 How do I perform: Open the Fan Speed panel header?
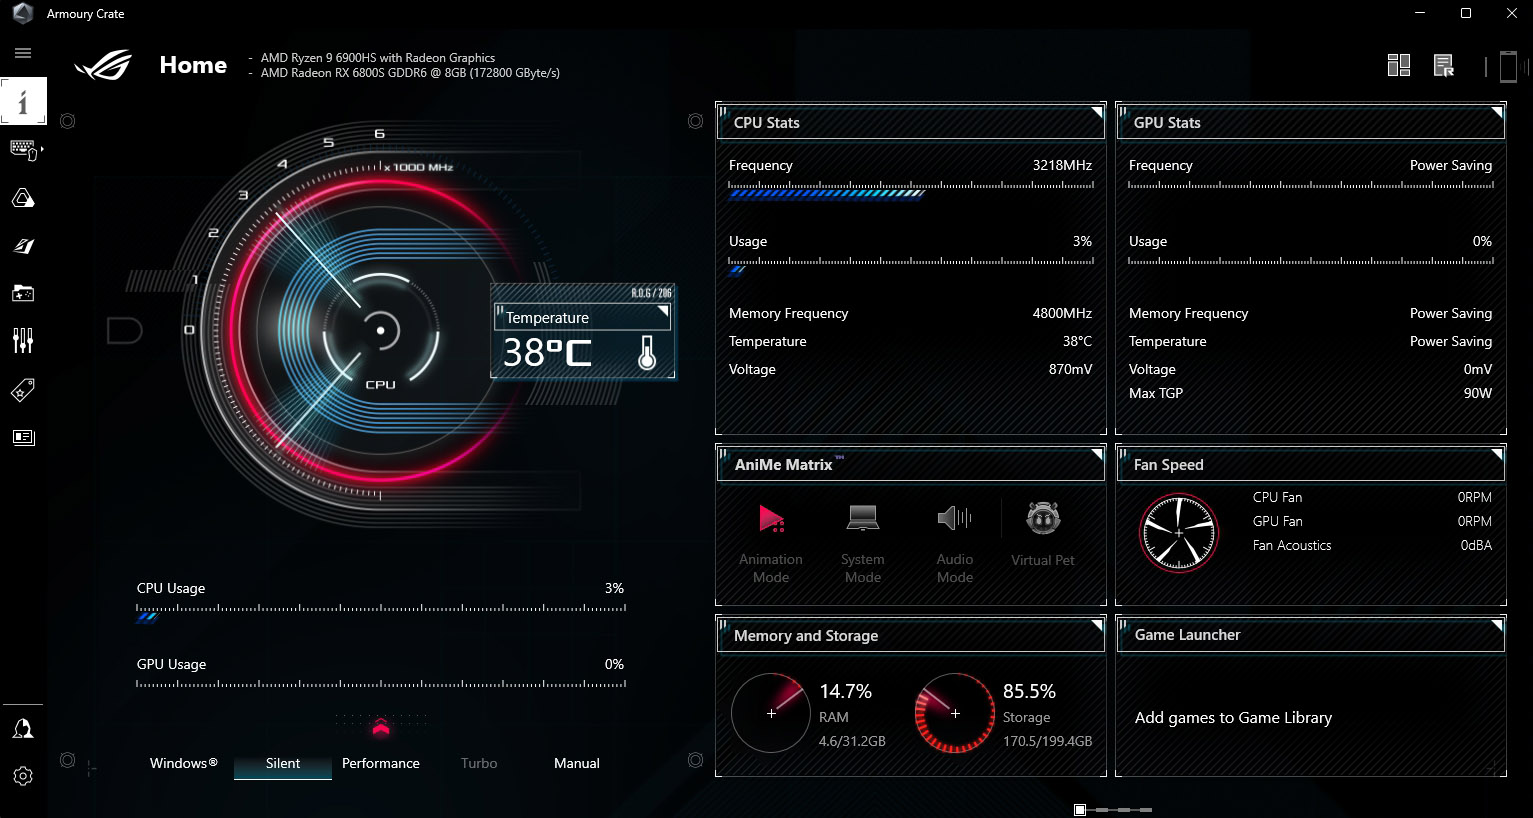click(1311, 464)
